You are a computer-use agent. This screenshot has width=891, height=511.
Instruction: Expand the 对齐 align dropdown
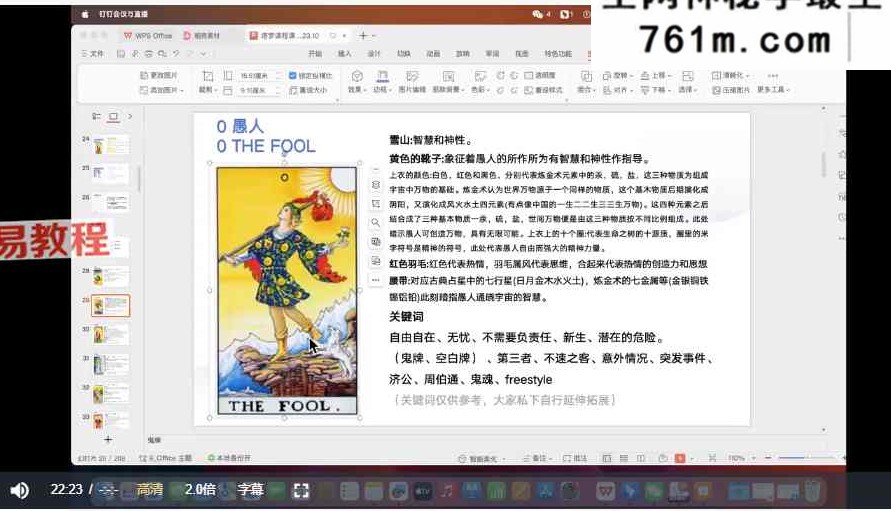coord(618,90)
